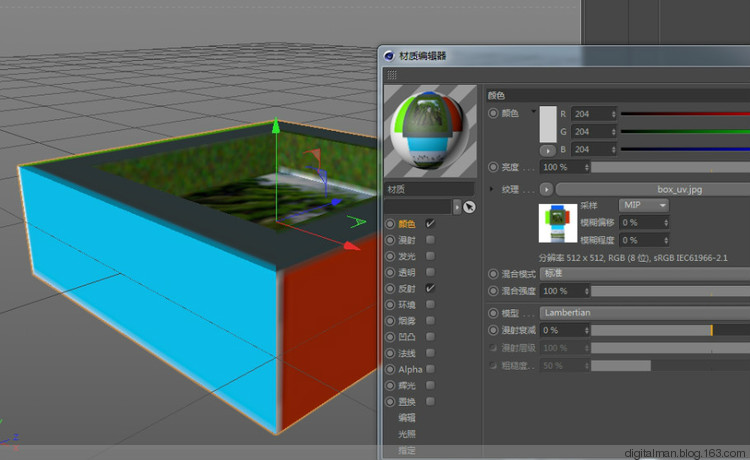Select the 编辑 (Editor) entry in the channel list

tap(407, 417)
